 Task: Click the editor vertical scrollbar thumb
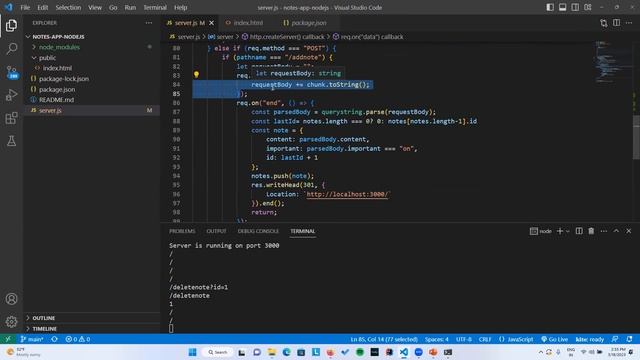pos(636,138)
